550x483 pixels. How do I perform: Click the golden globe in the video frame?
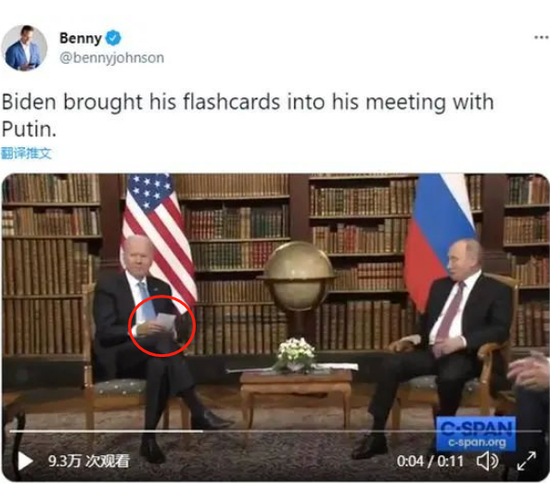[298, 276]
